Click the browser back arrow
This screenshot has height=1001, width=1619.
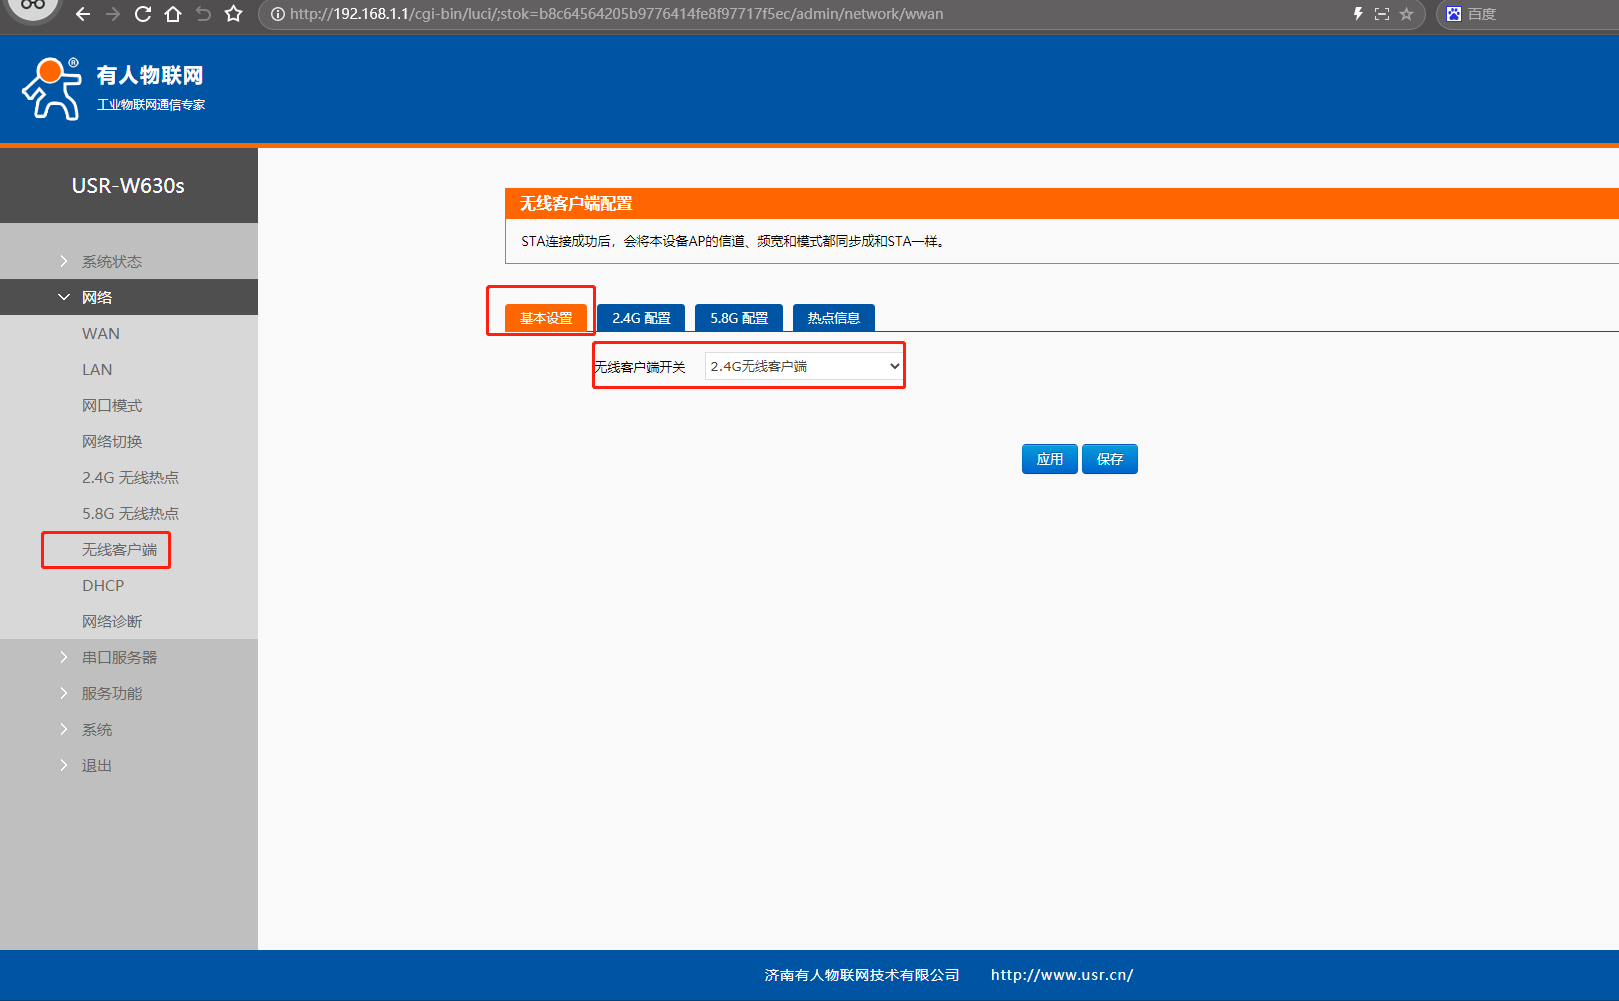click(x=83, y=14)
